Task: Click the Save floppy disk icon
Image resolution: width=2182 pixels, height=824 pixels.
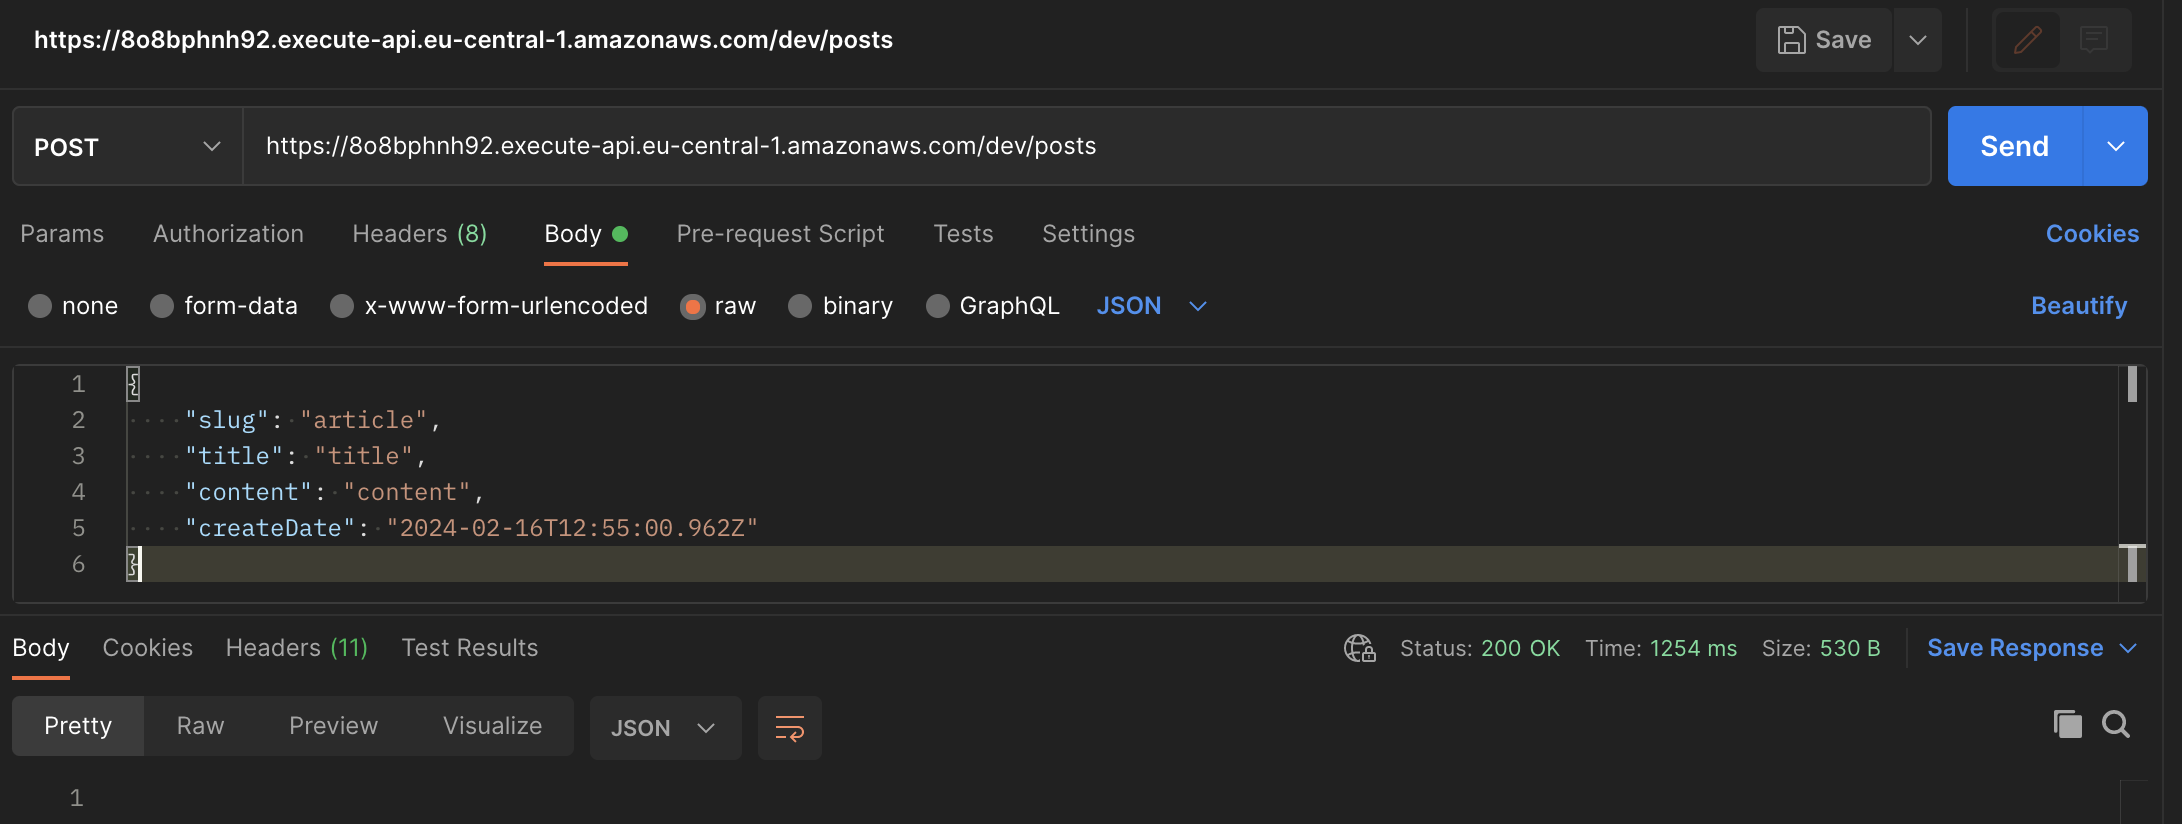Action: pyautogui.click(x=1791, y=40)
